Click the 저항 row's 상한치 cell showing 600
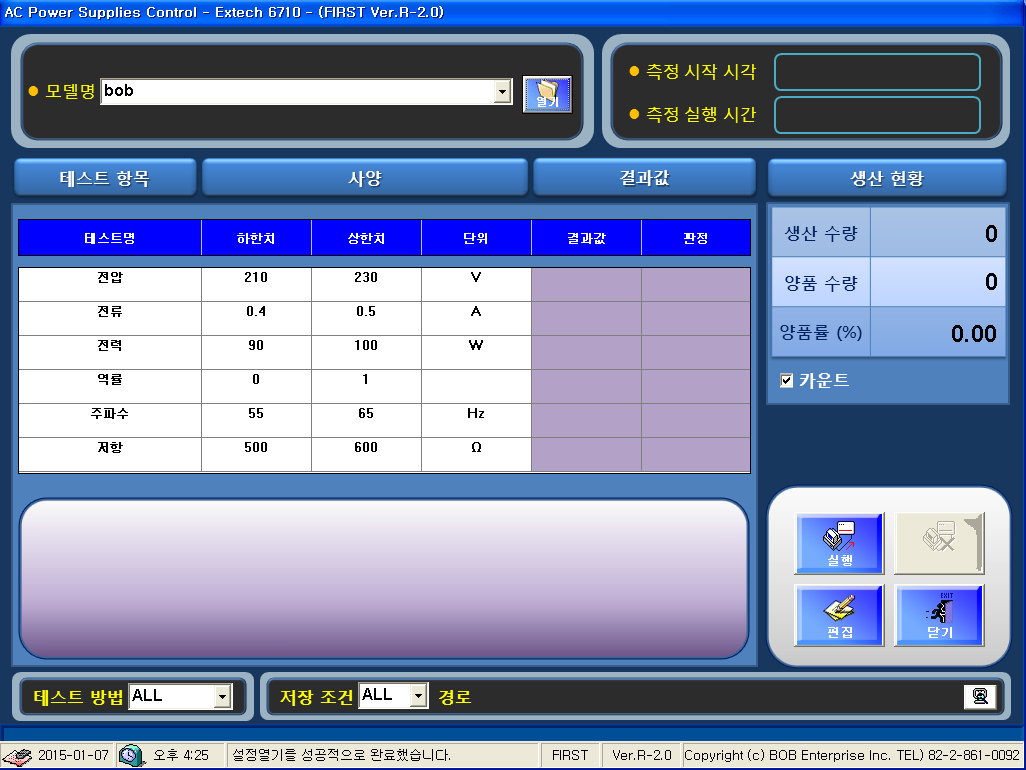 (366, 448)
